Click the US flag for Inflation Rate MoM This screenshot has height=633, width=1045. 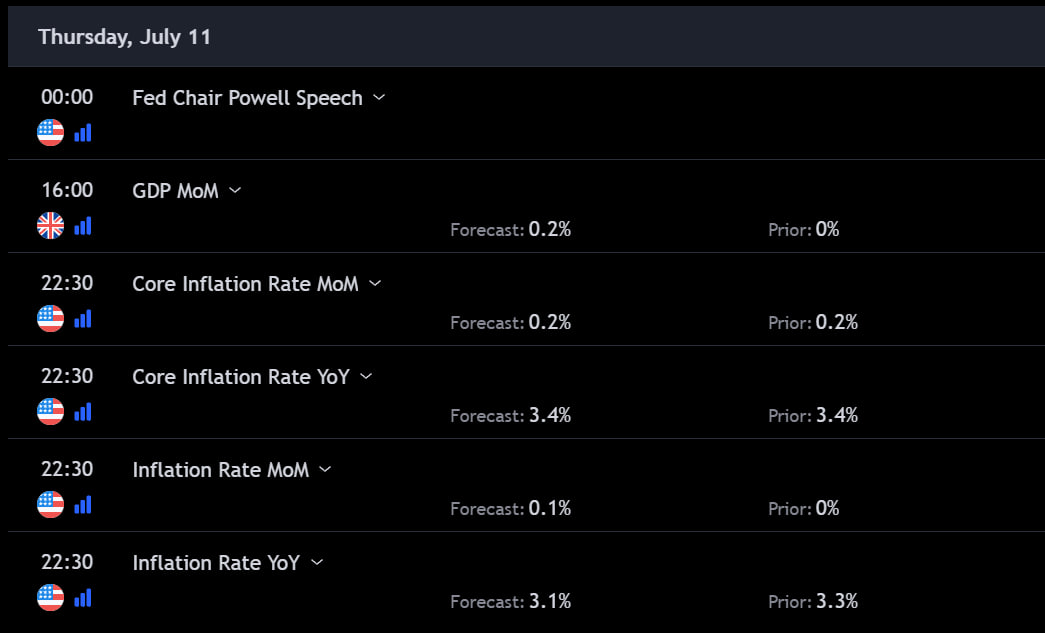pyautogui.click(x=50, y=505)
